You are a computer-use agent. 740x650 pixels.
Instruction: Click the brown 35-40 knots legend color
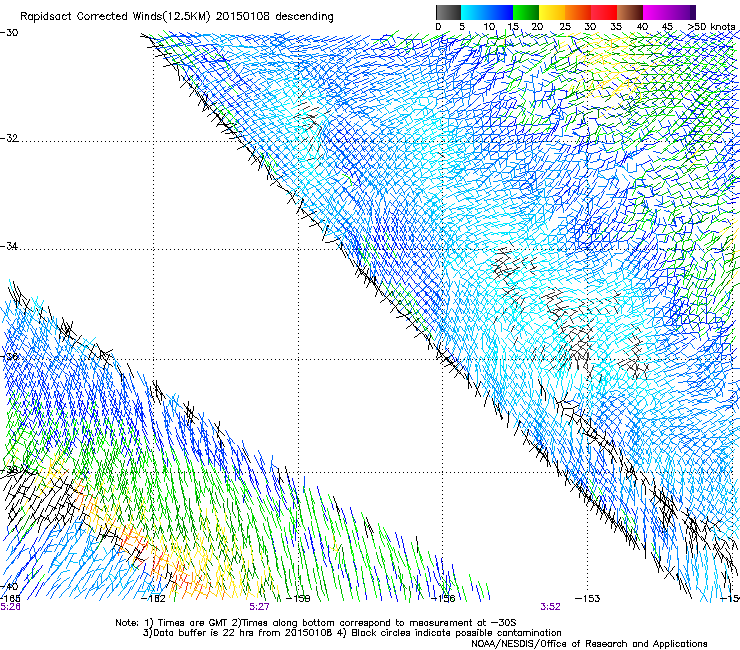click(630, 12)
